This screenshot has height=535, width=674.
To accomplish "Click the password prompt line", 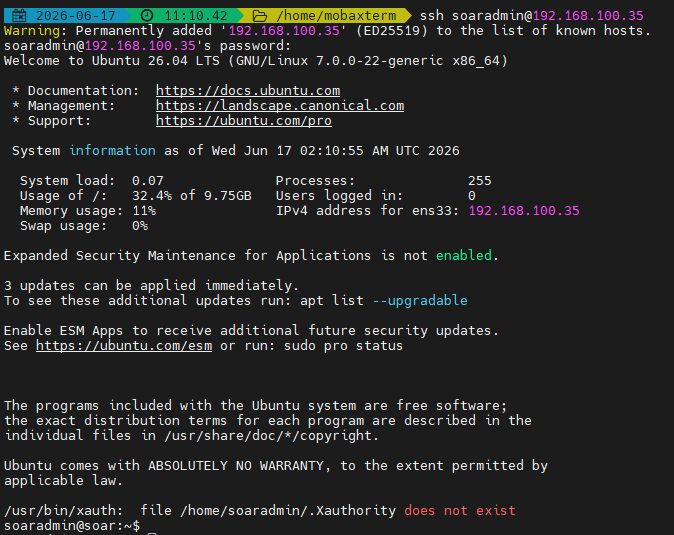I will (x=147, y=46).
